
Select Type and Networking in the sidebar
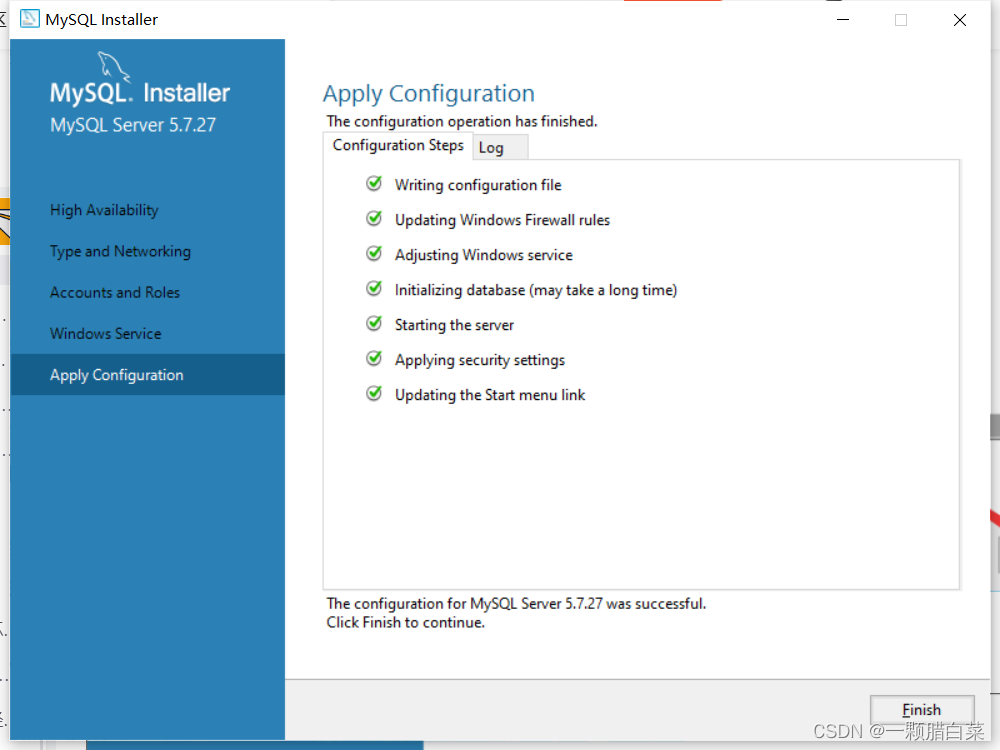(x=120, y=251)
